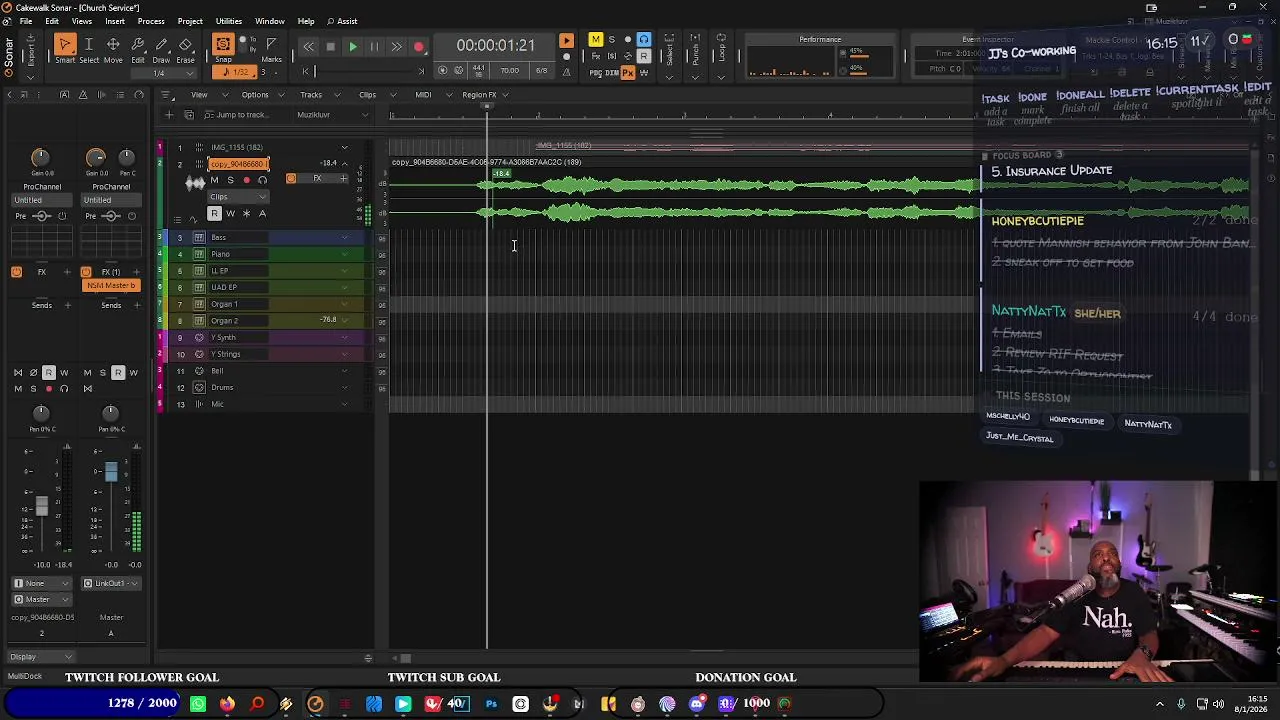Viewport: 1280px width, 720px height.
Task: Toggle the inspector FX (1) power button
Action: [86, 272]
